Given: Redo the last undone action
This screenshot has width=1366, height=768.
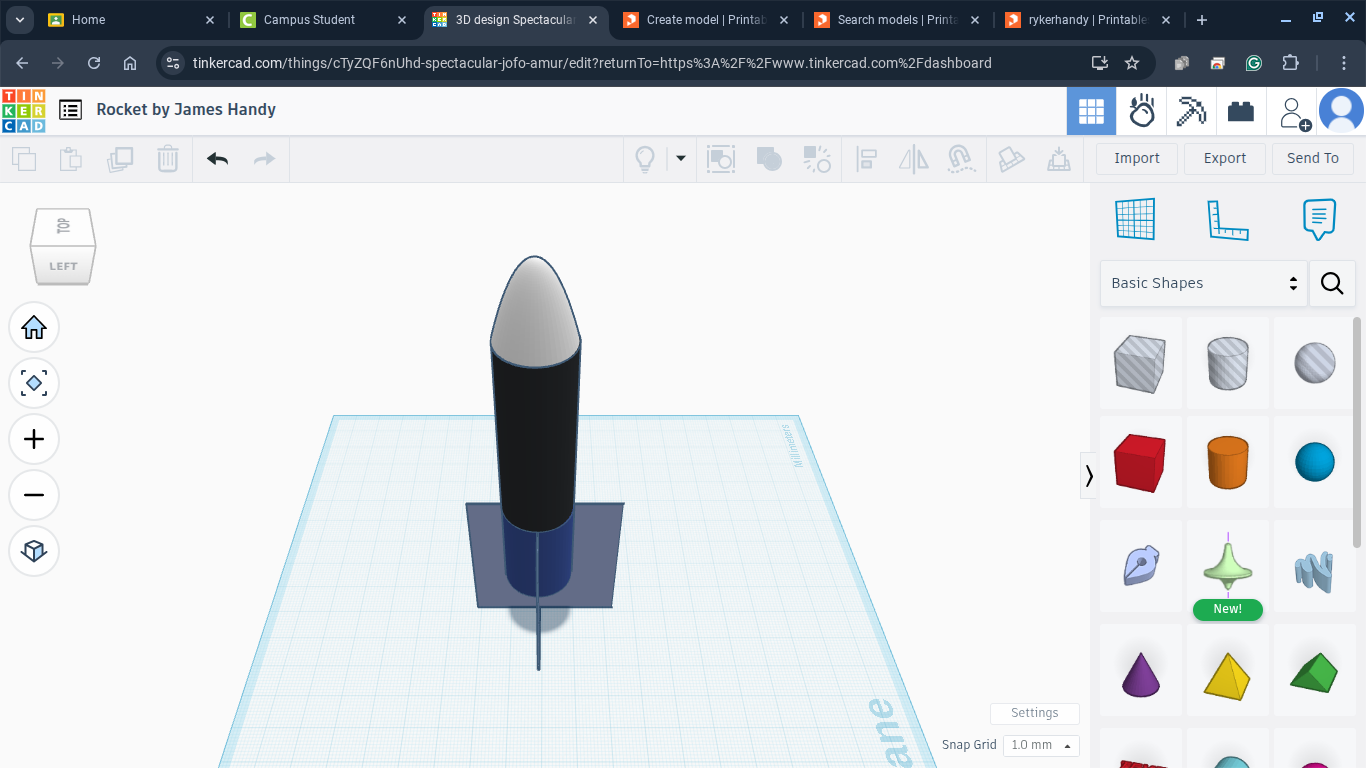Looking at the screenshot, I should [x=264, y=158].
